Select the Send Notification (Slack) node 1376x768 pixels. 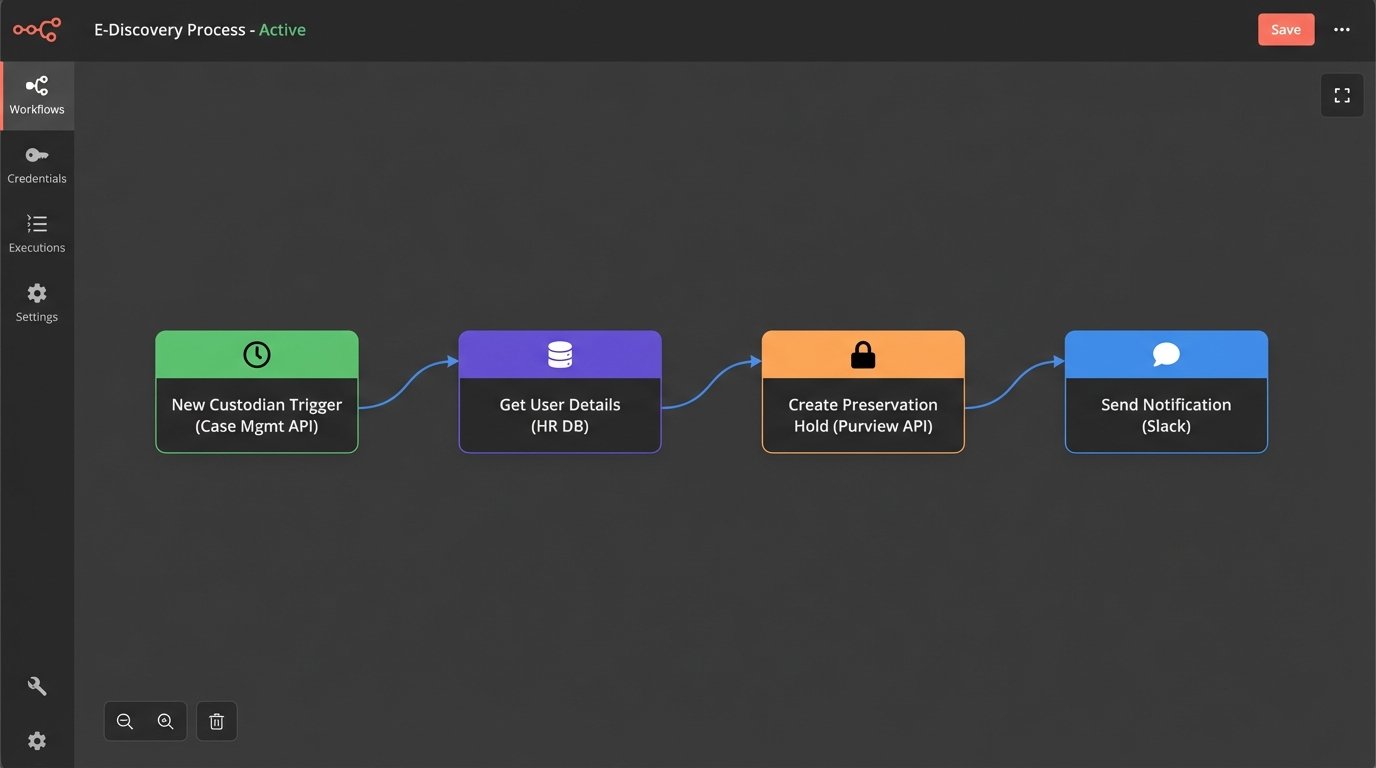click(x=1165, y=415)
